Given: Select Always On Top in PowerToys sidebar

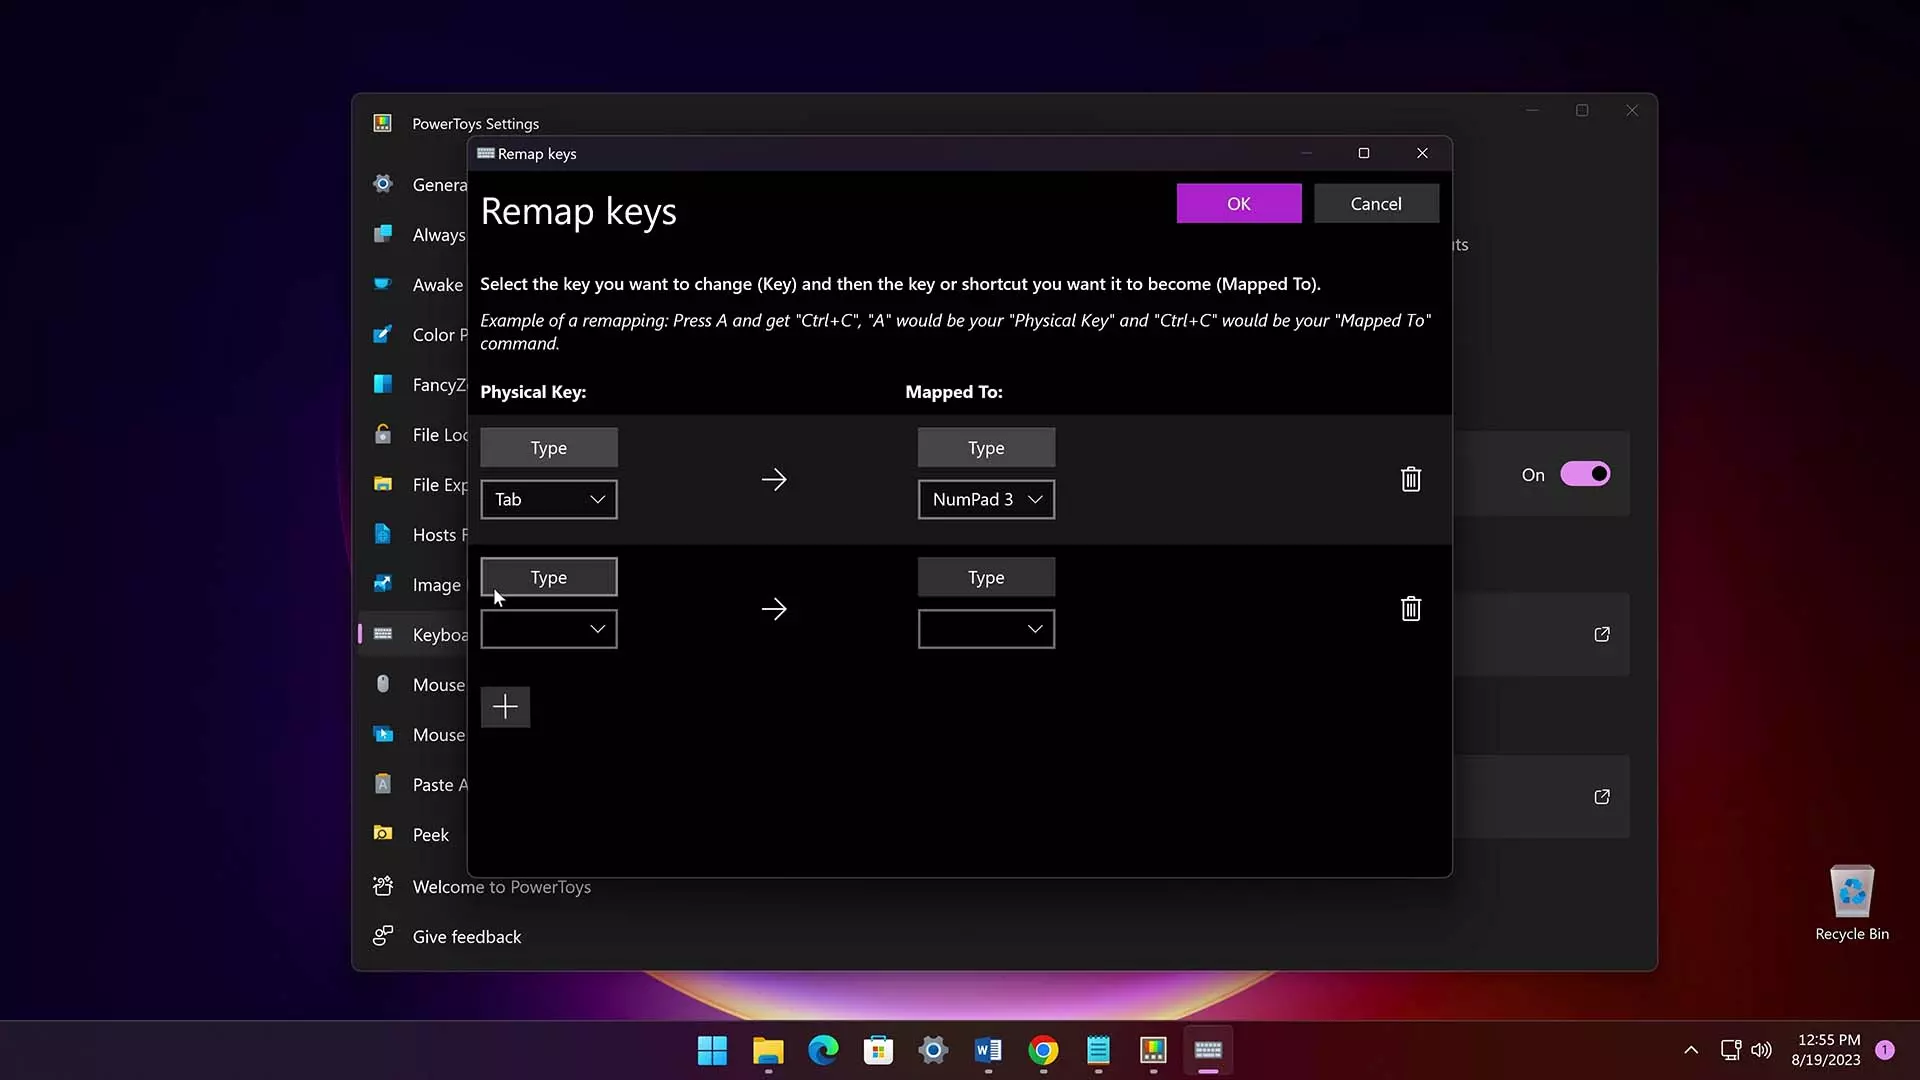Looking at the screenshot, I should point(414,234).
